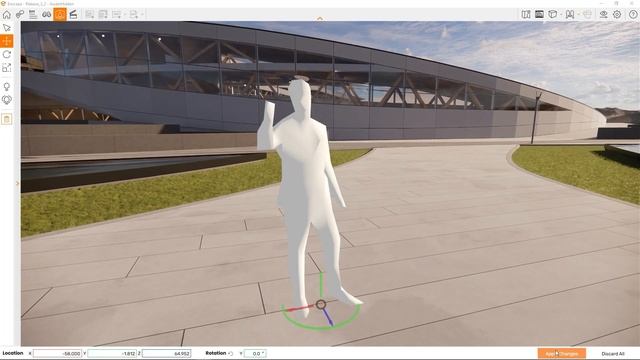Viewport: 640px width, 360px height.
Task: Click the gizmo center handle at the figure's feet
Action: [321, 304]
